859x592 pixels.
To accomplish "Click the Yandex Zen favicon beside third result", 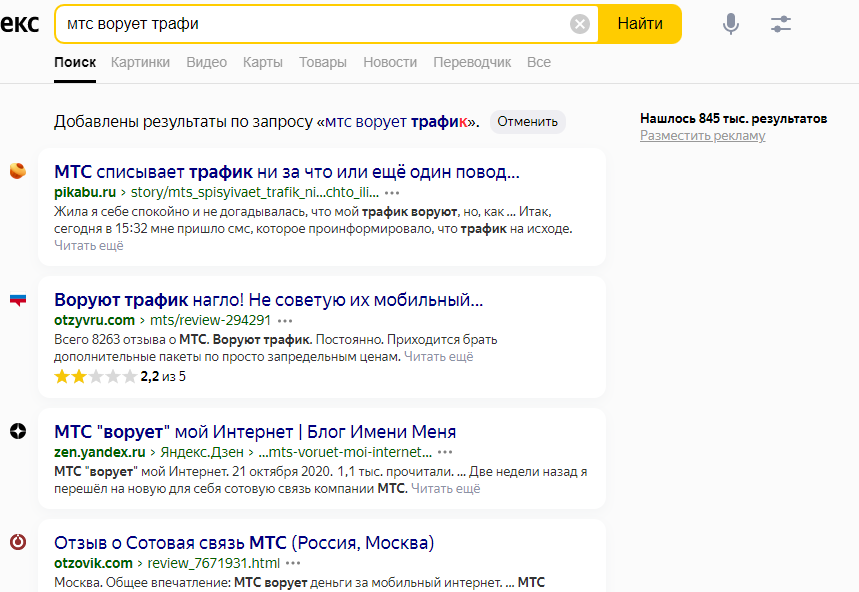I will click(17, 431).
